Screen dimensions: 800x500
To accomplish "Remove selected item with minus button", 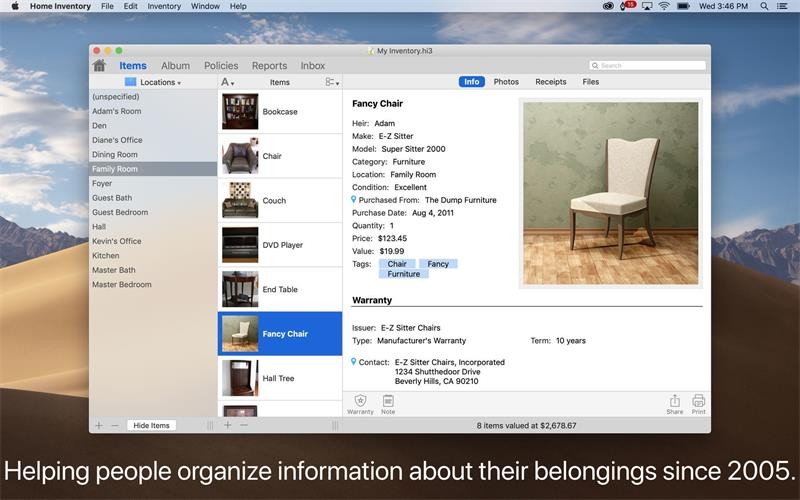I will pyautogui.click(x=244, y=425).
